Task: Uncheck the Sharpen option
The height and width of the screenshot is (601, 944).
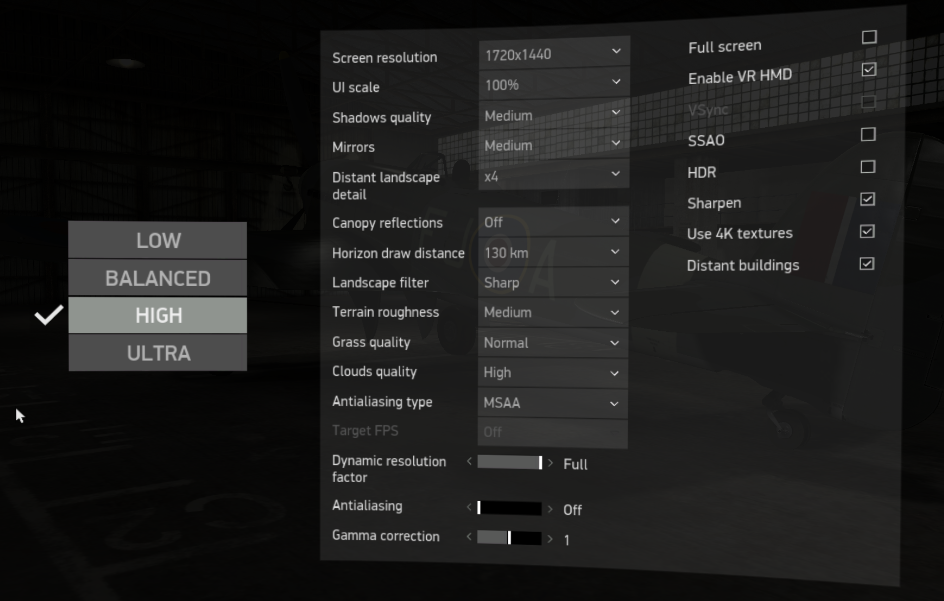Action: [868, 199]
